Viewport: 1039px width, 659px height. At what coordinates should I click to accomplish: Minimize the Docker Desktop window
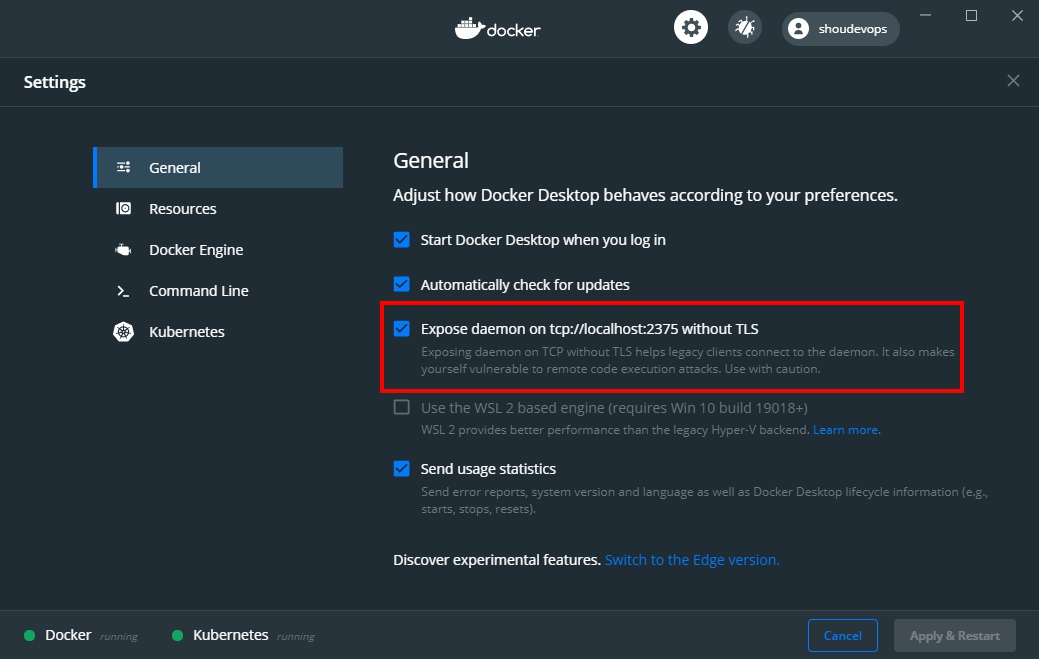pyautogui.click(x=926, y=15)
